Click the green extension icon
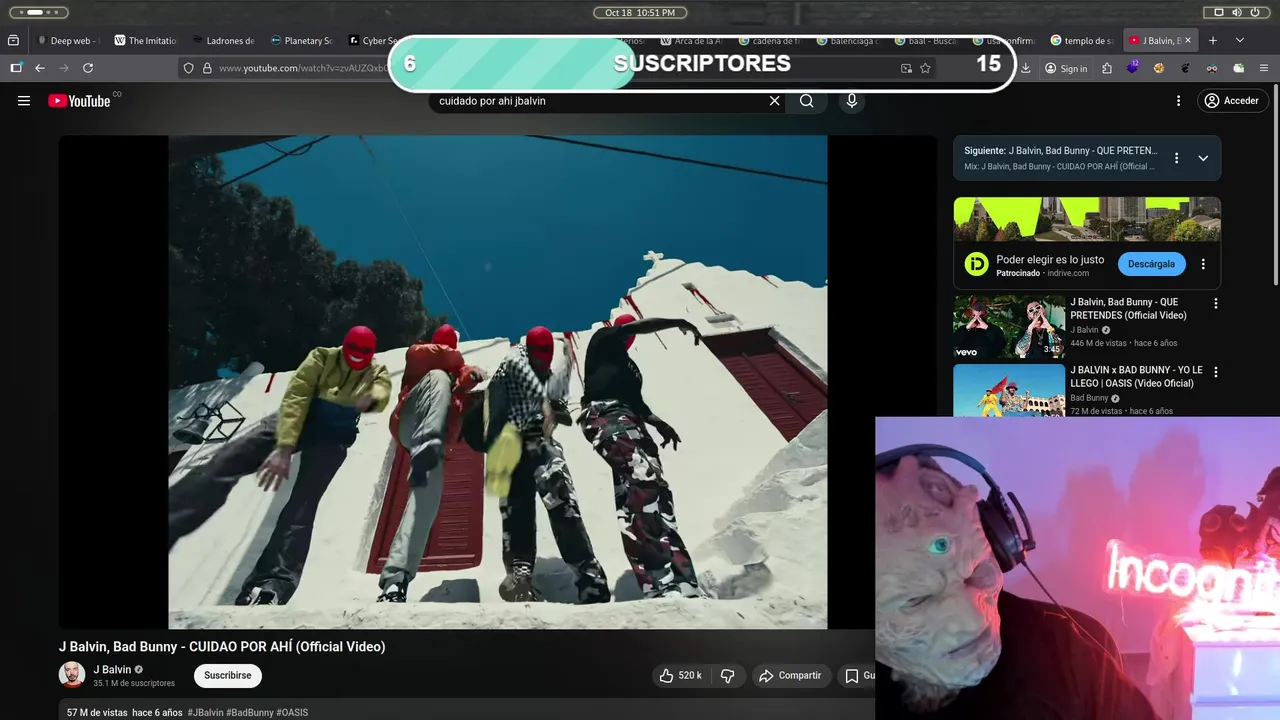 coord(1238,68)
